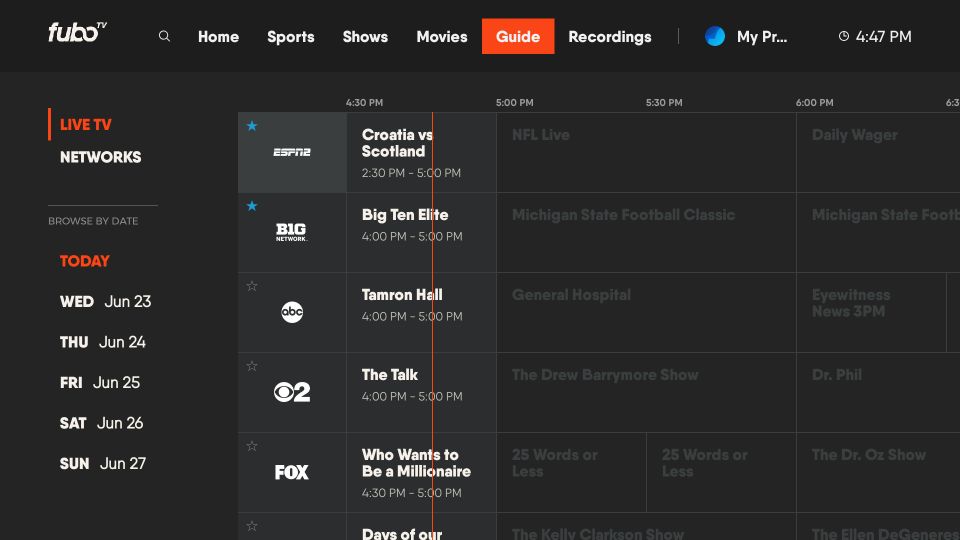
Task: Open the Recordings tab
Action: [x=610, y=37]
